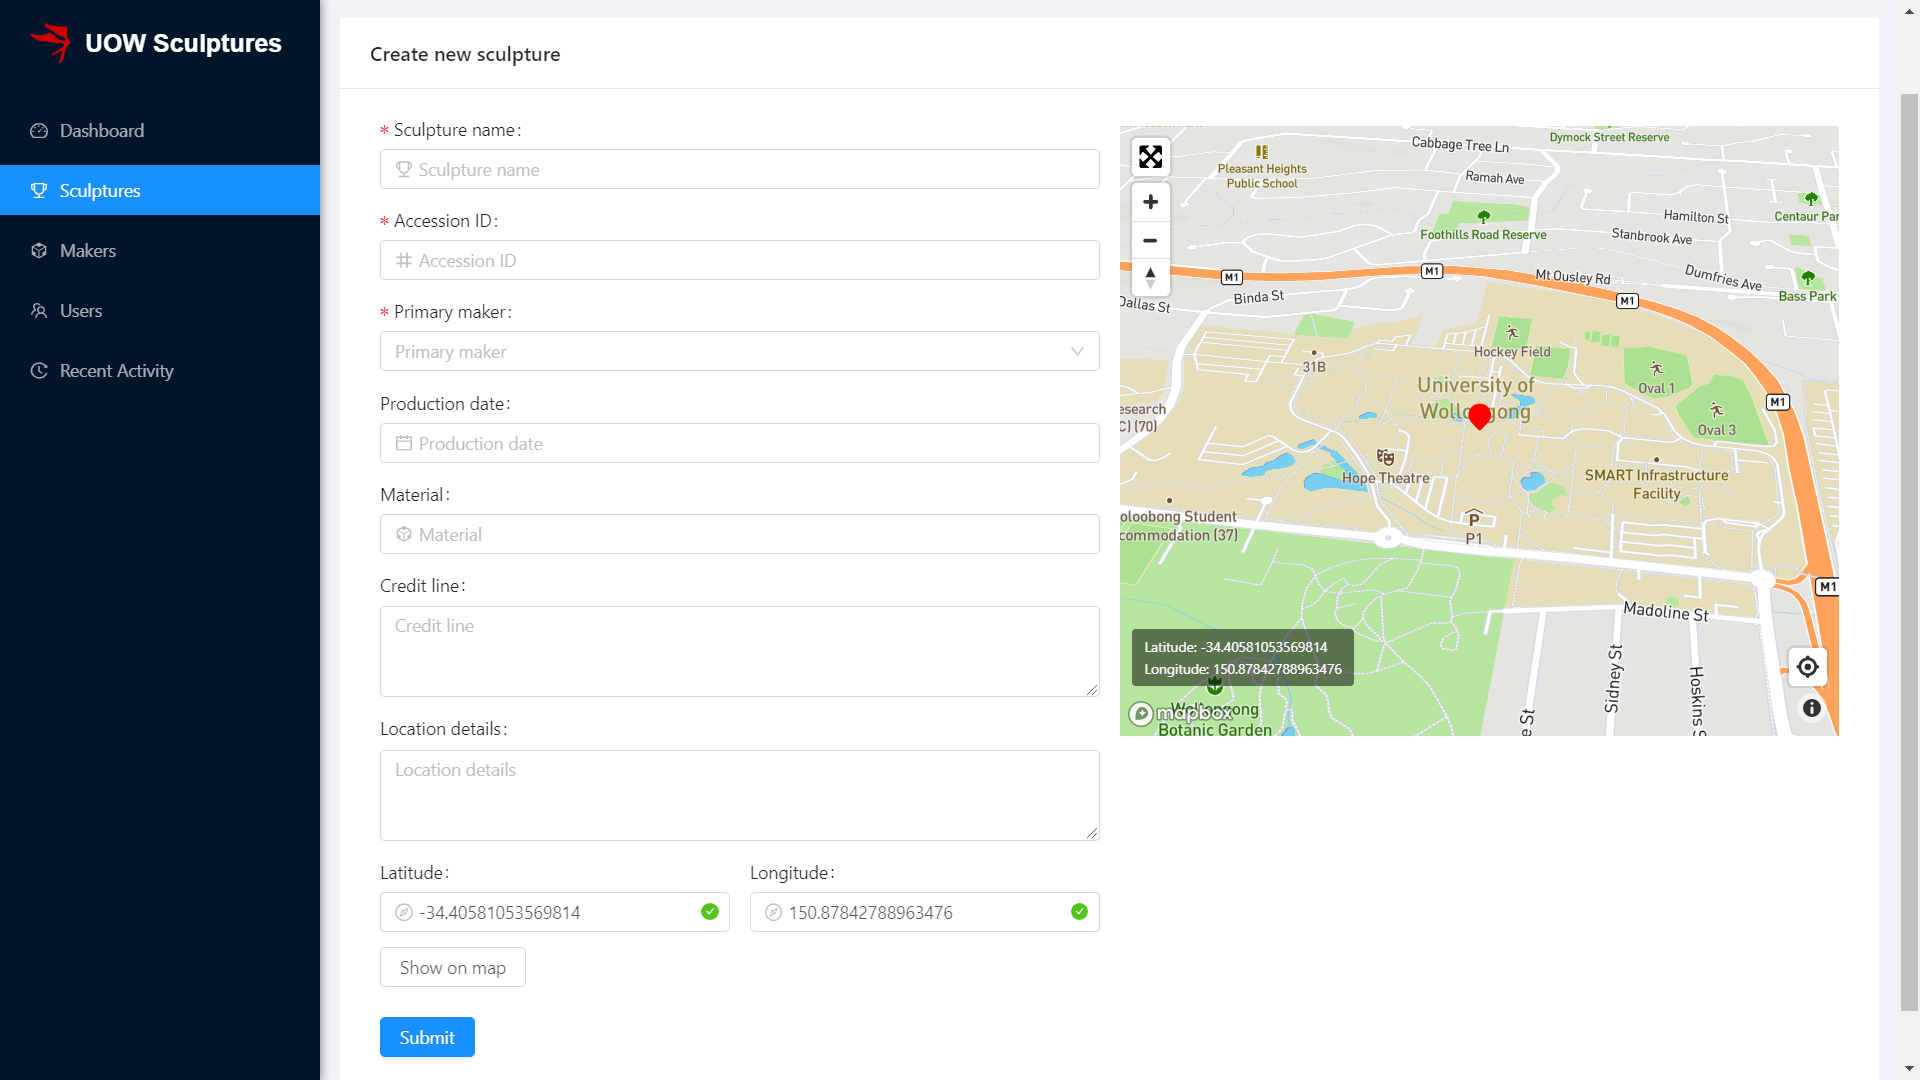The image size is (1920, 1080).
Task: Open the Production date picker
Action: (x=740, y=442)
